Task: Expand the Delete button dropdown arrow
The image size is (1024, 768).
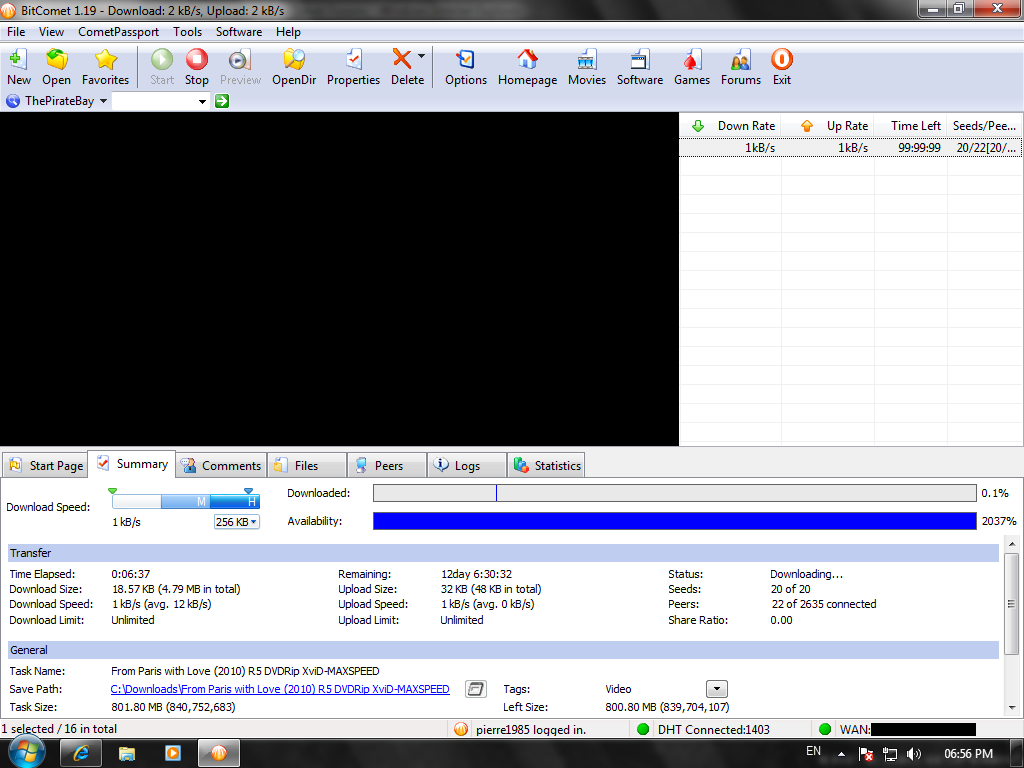Action: coord(421,56)
